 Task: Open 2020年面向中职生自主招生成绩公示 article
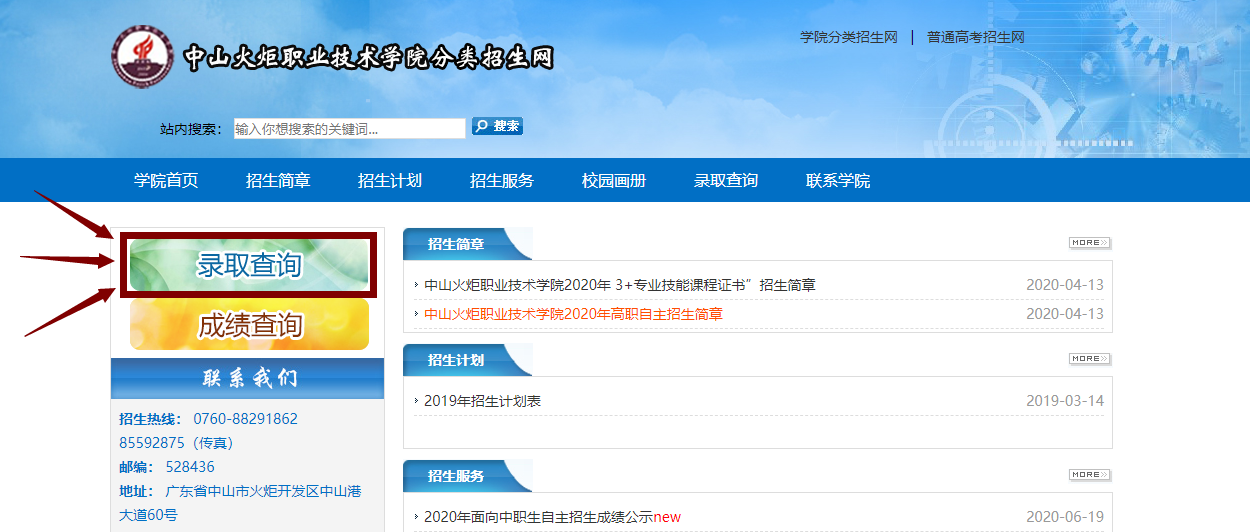(552, 517)
